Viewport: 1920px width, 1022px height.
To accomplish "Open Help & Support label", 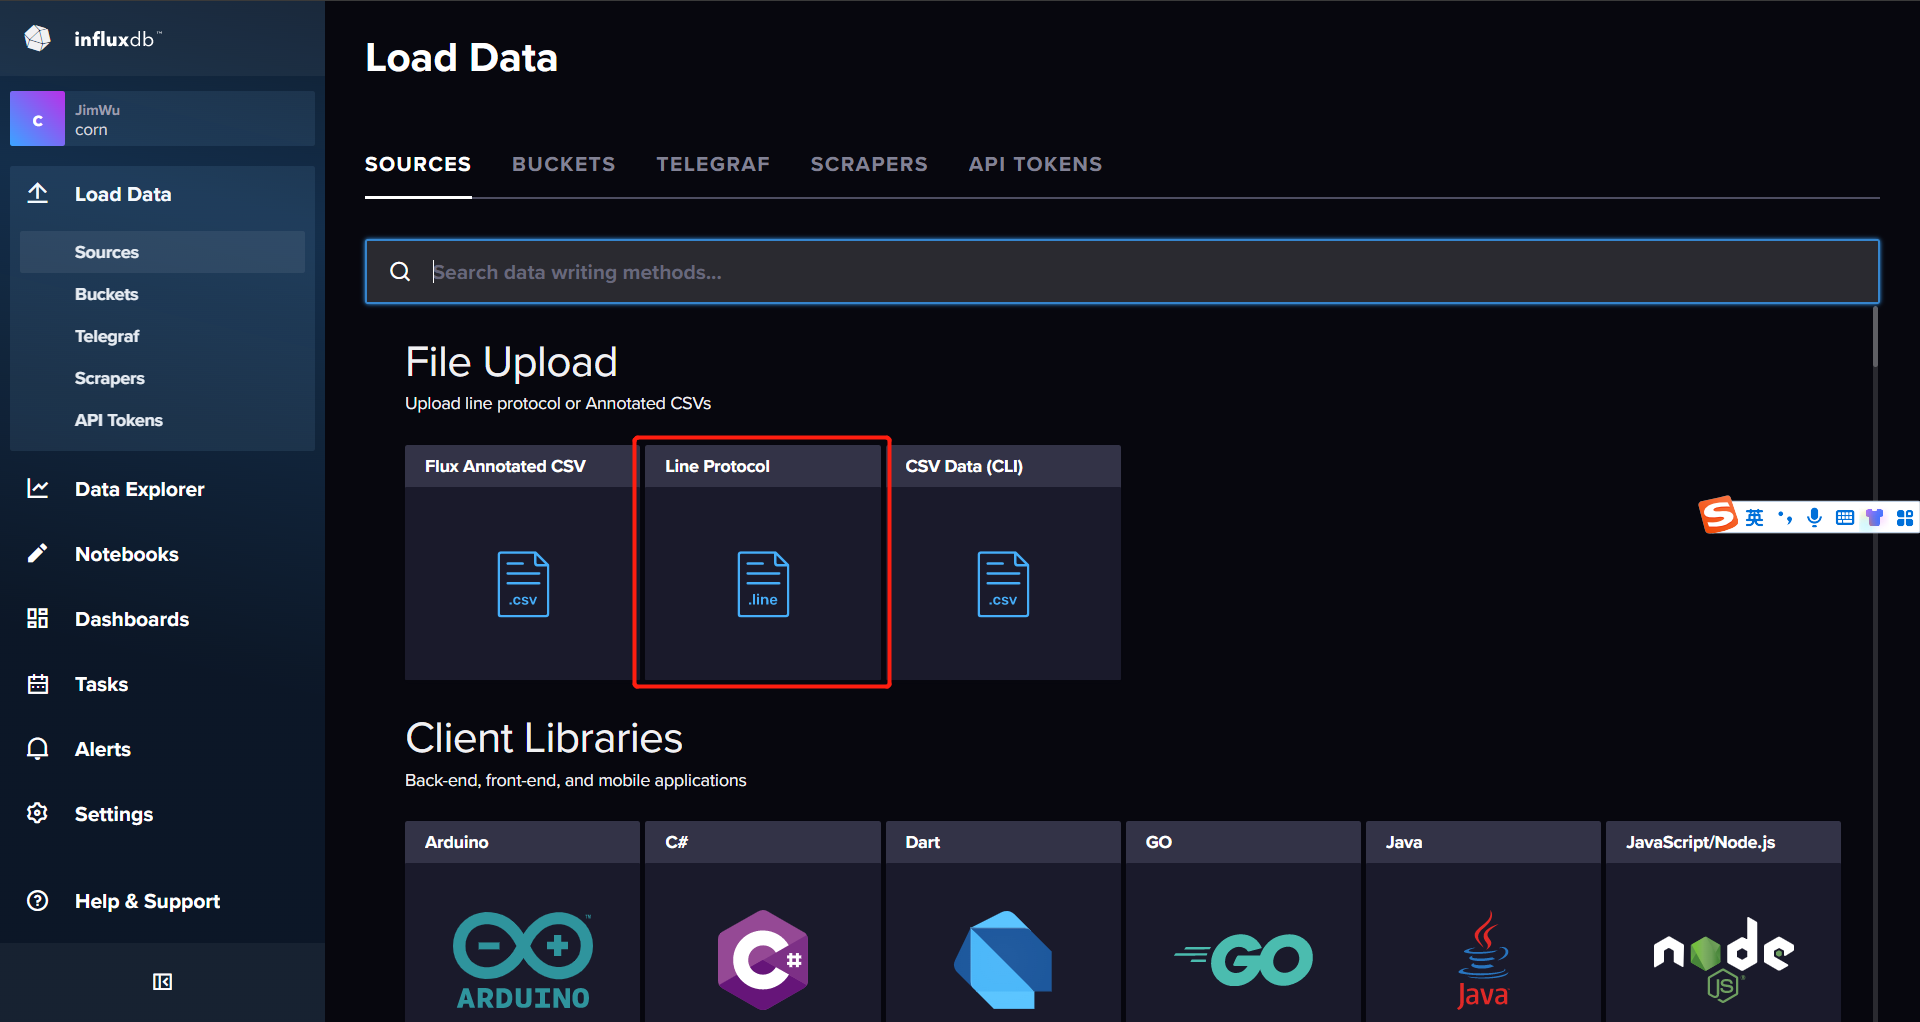I will (147, 901).
